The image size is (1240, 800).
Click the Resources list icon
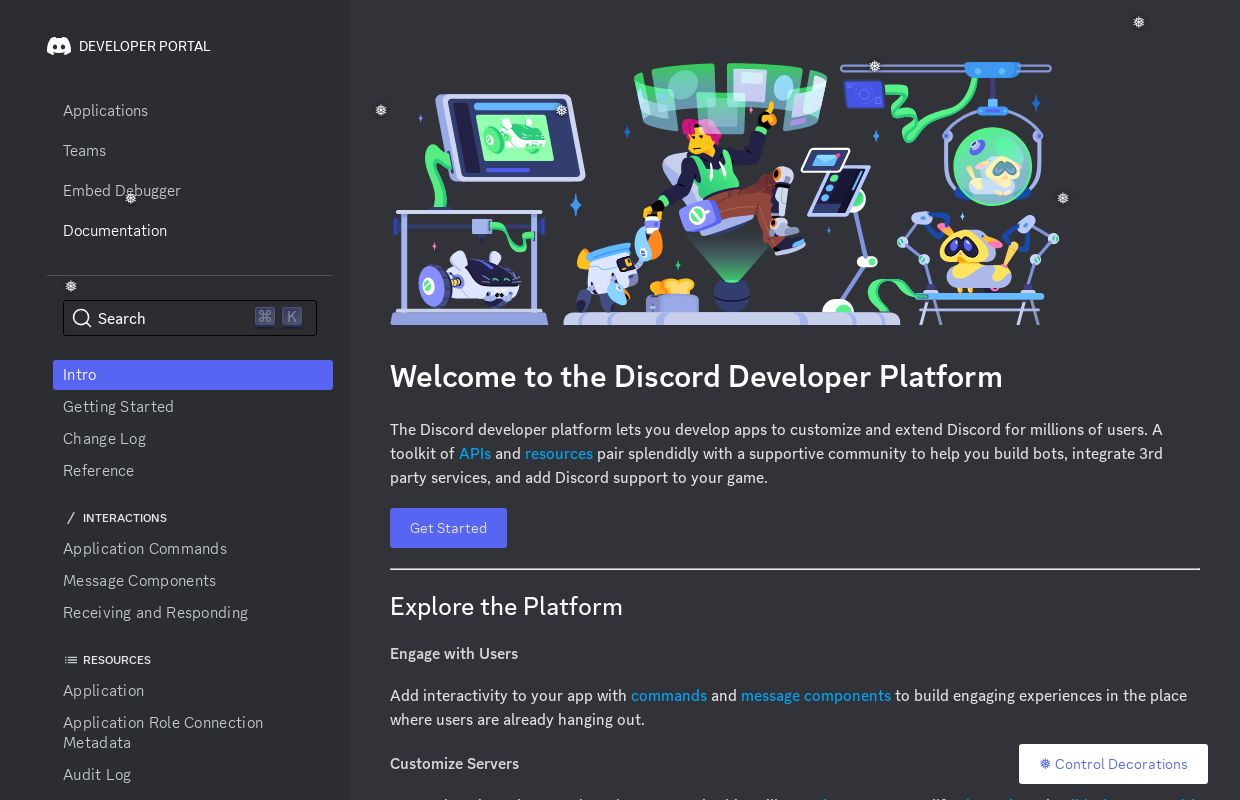pos(71,660)
